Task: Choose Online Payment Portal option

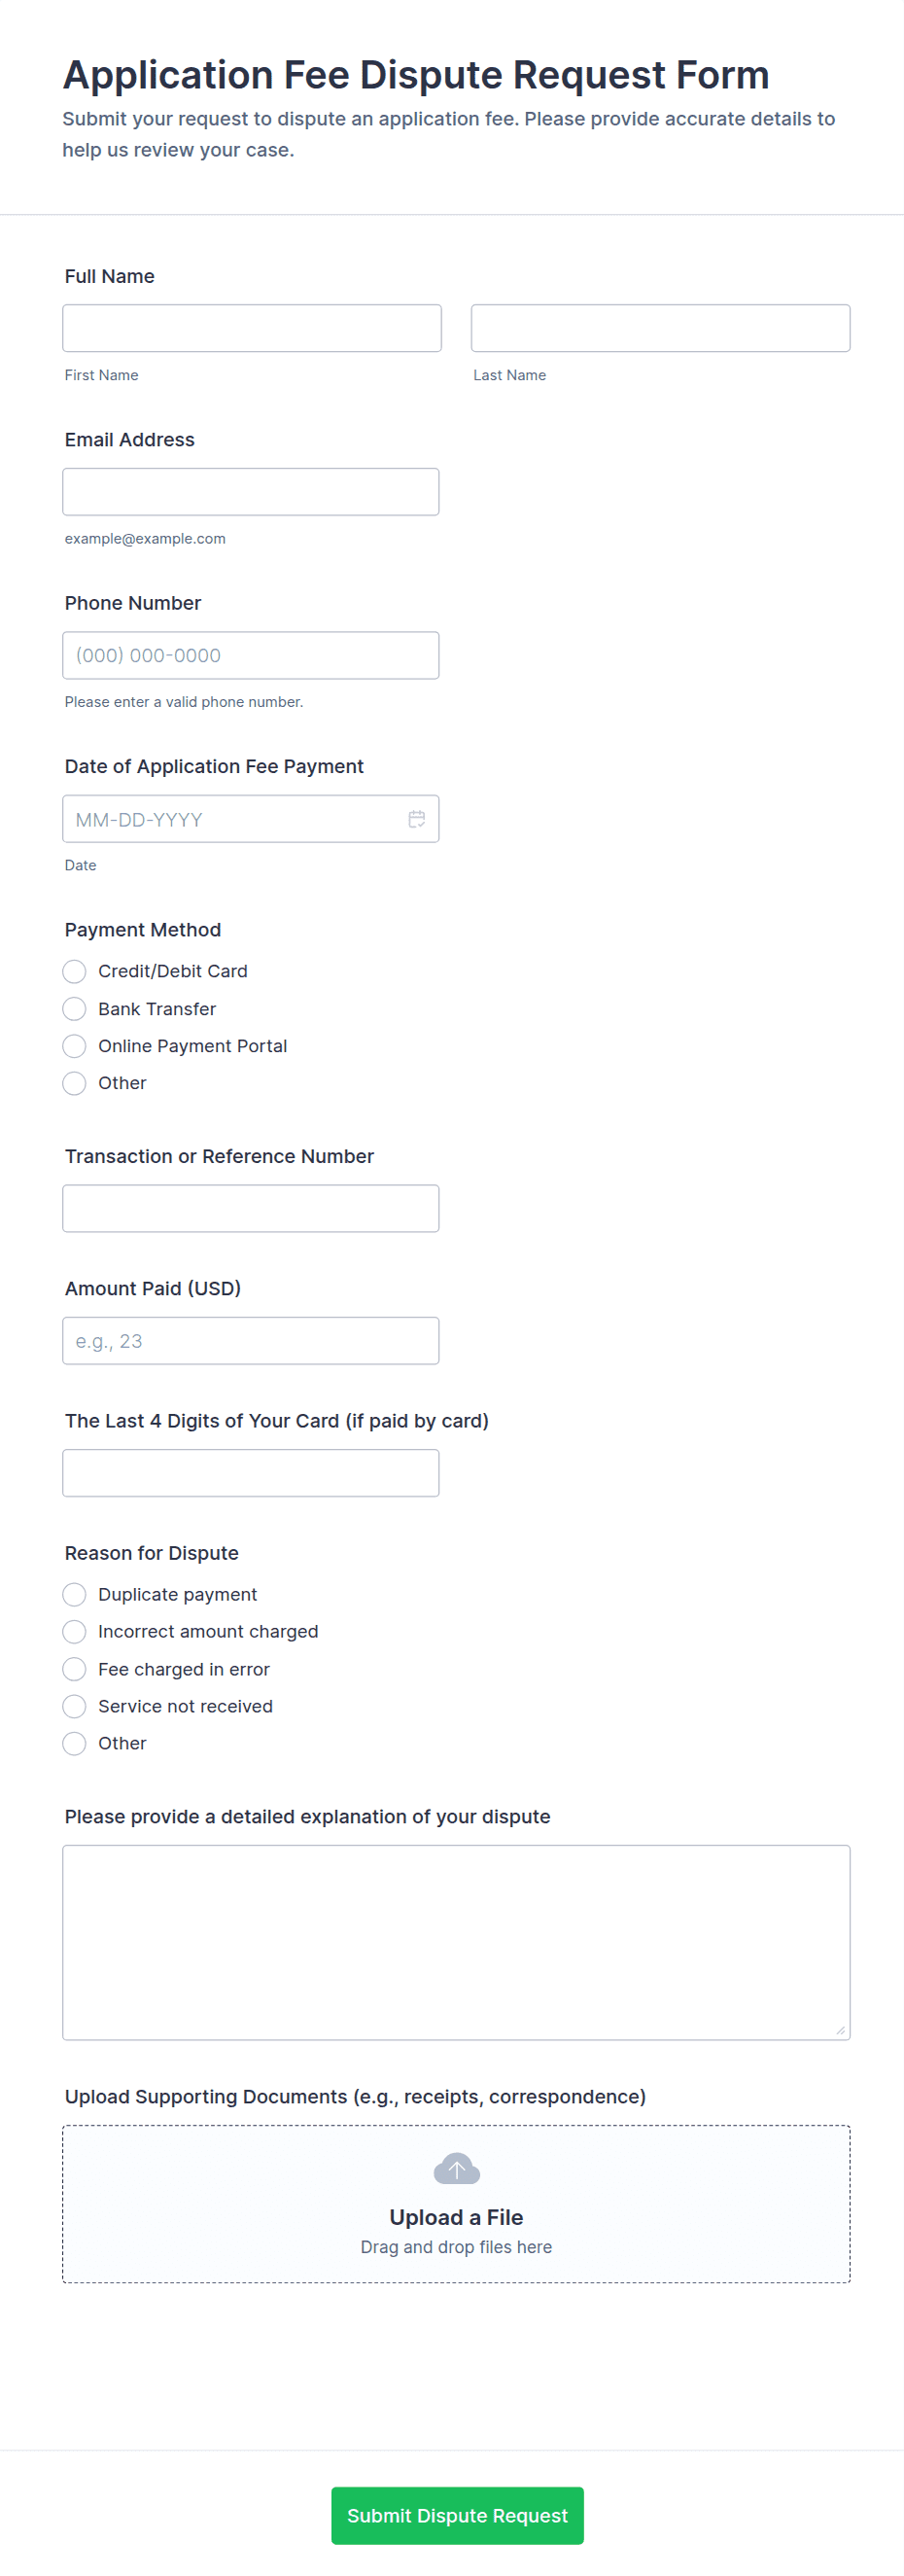Action: click(75, 1046)
